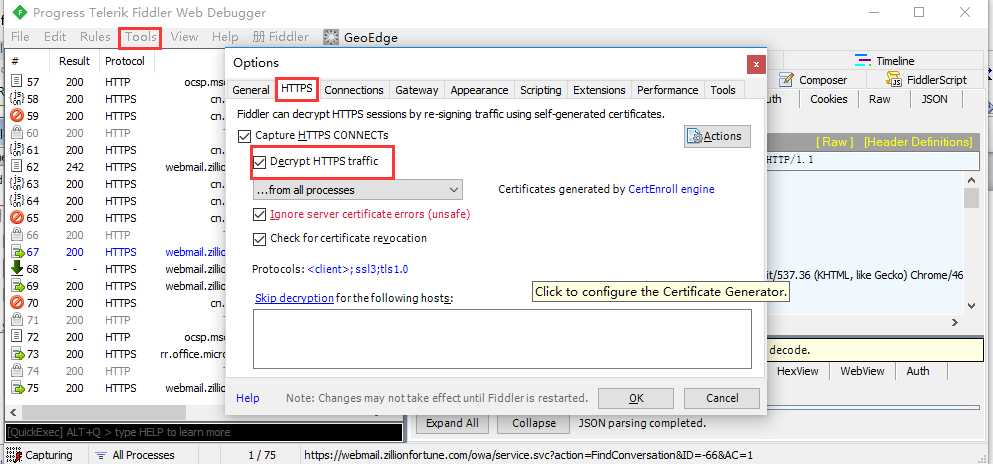Switch to the Scripting options tab

(x=541, y=90)
